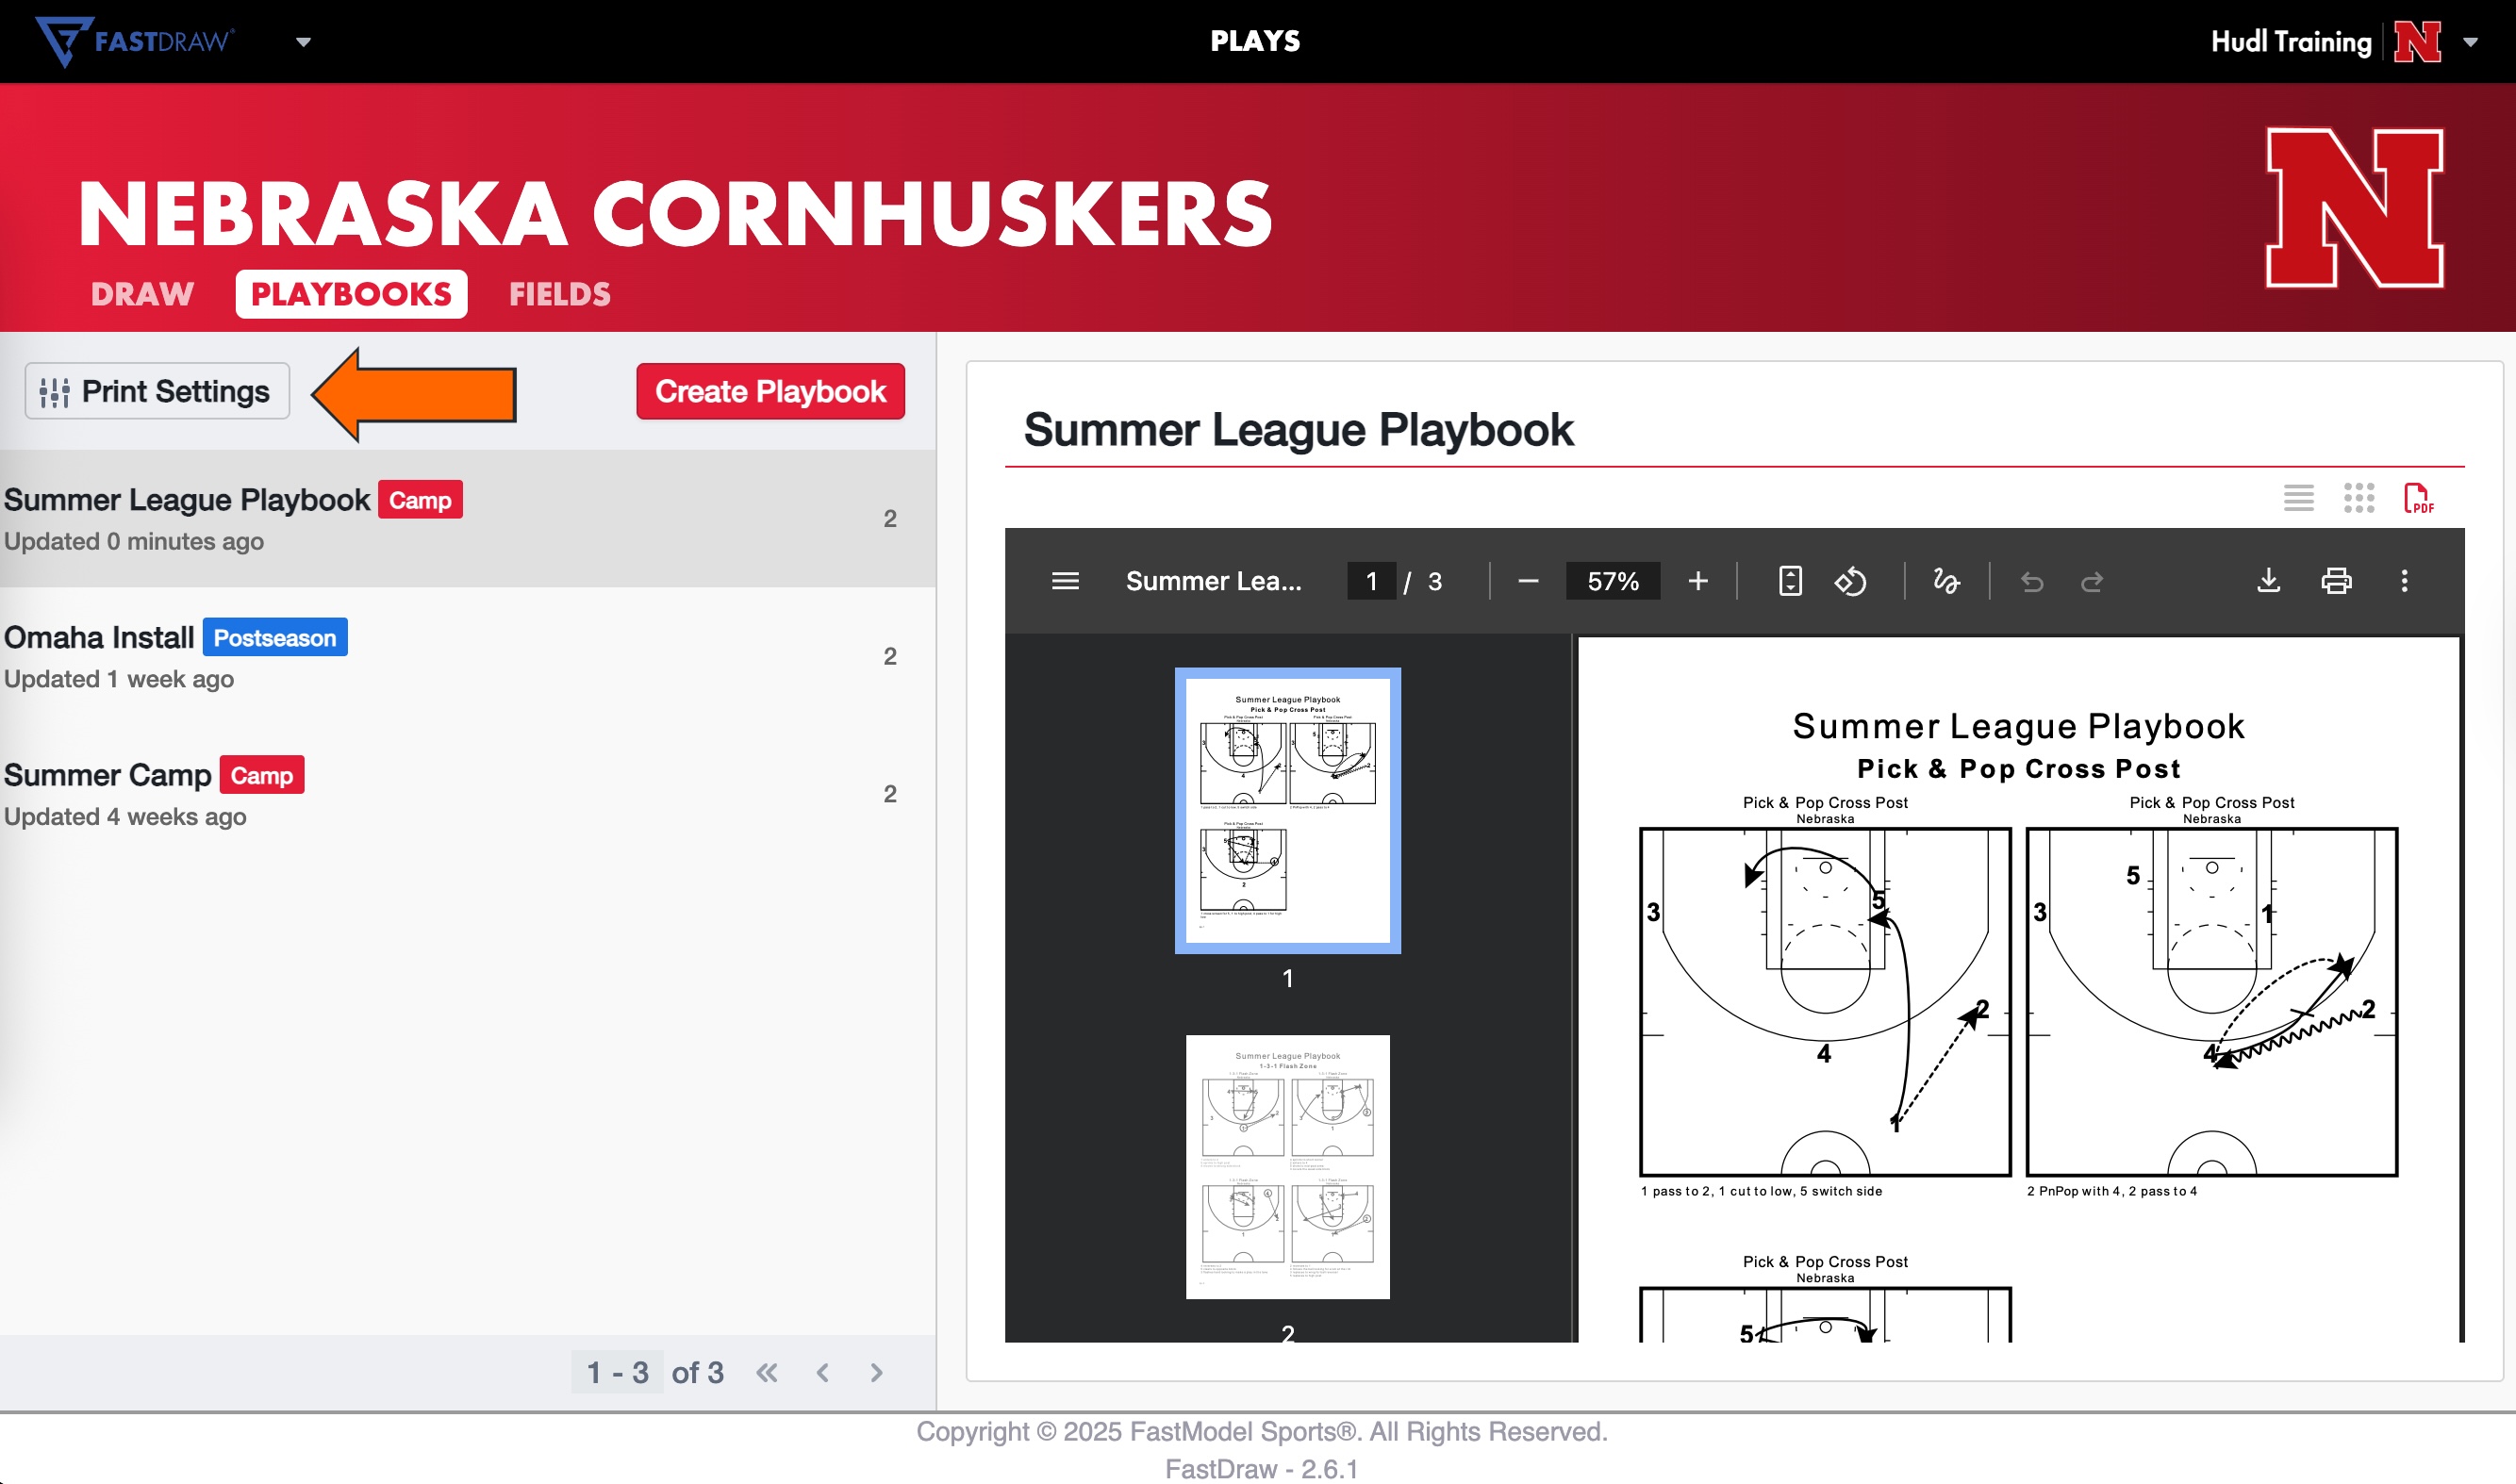This screenshot has width=2516, height=1484.
Task: Go to previous page of playbook list
Action: pos(822,1373)
